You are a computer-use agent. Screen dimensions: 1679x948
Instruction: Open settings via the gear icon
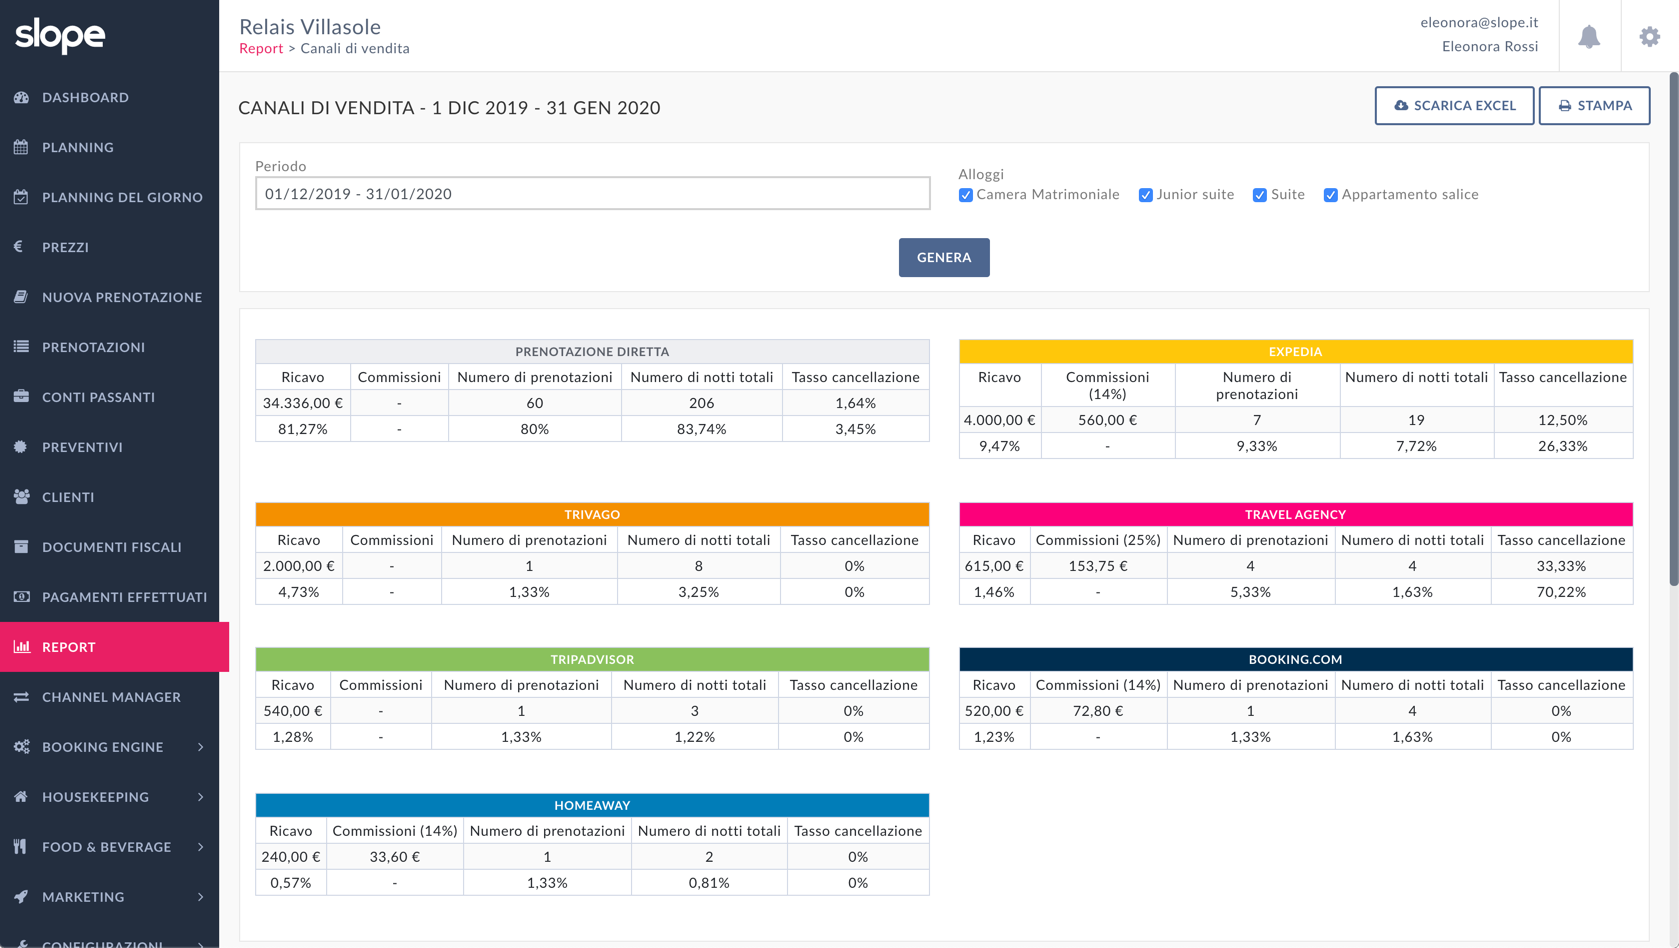point(1649,37)
